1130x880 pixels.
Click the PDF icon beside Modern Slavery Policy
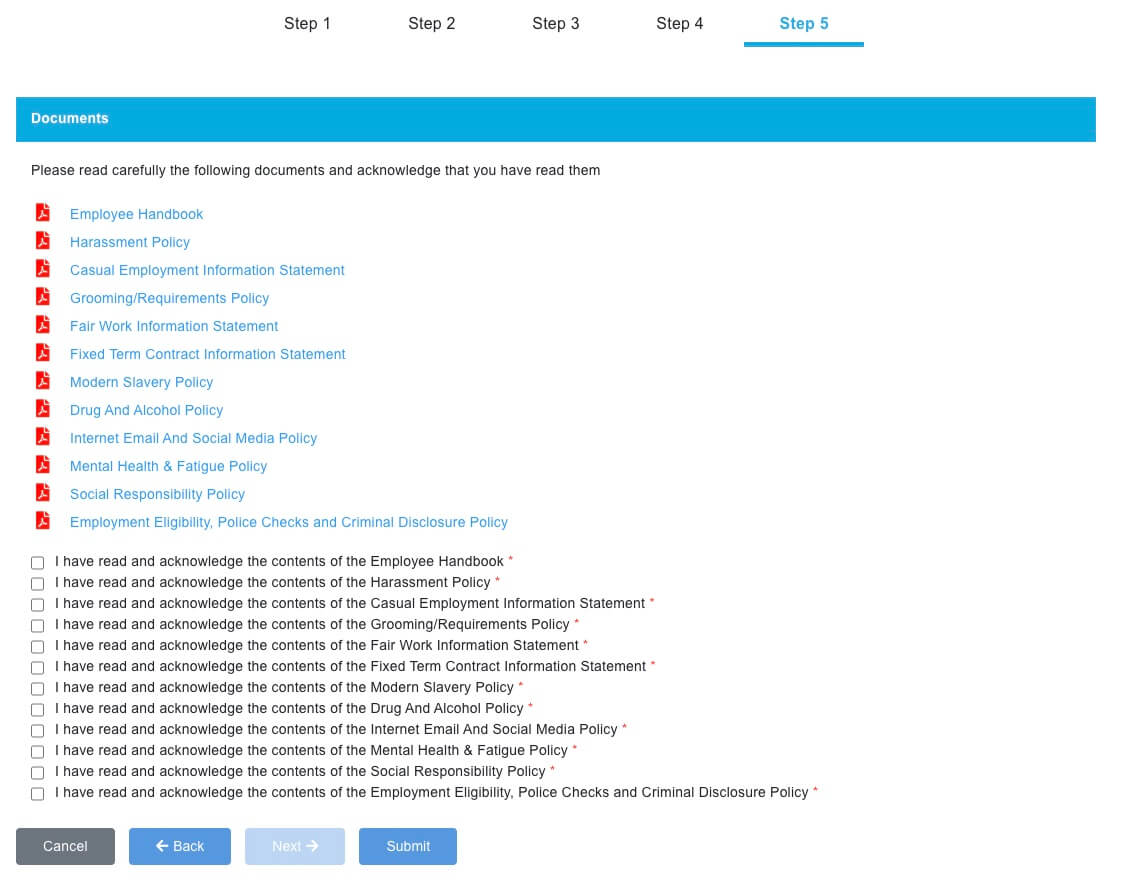pos(42,381)
